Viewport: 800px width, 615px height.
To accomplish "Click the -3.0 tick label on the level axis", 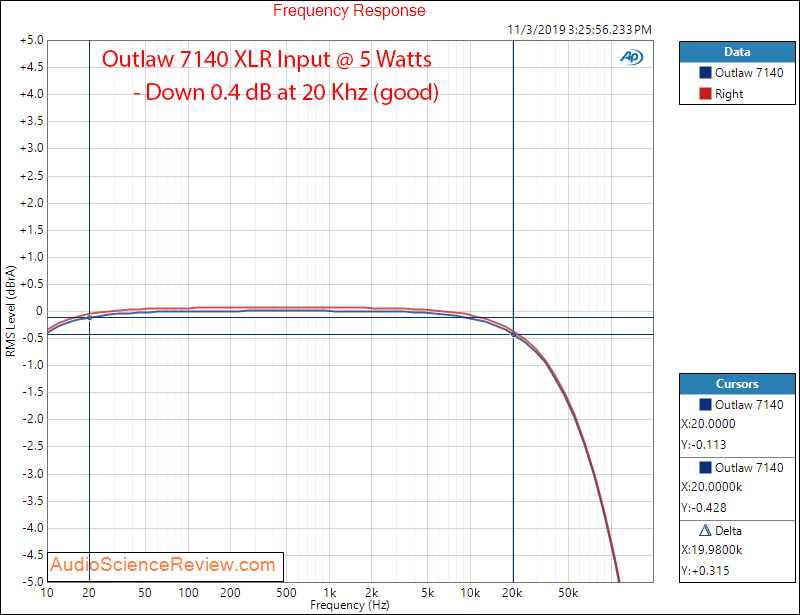I will [33, 473].
